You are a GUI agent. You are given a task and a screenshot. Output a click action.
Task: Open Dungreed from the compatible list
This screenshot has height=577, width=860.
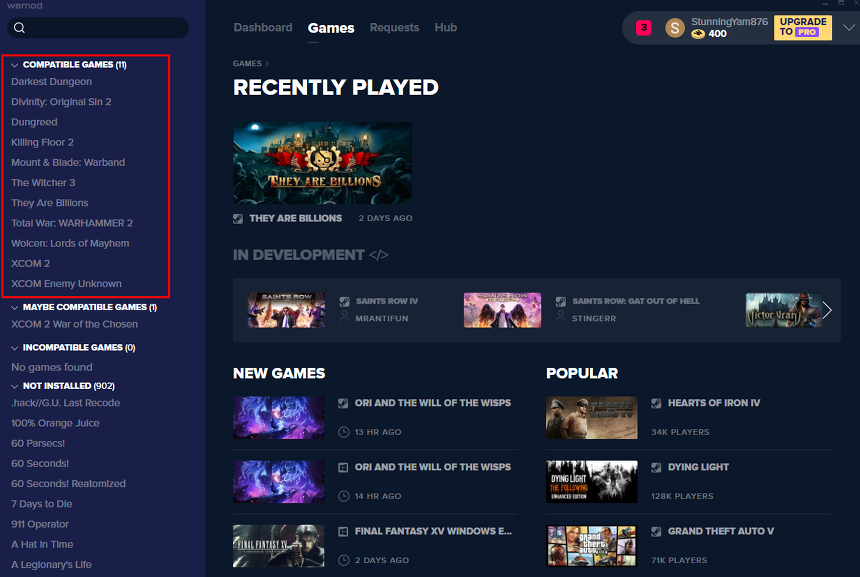pos(34,122)
